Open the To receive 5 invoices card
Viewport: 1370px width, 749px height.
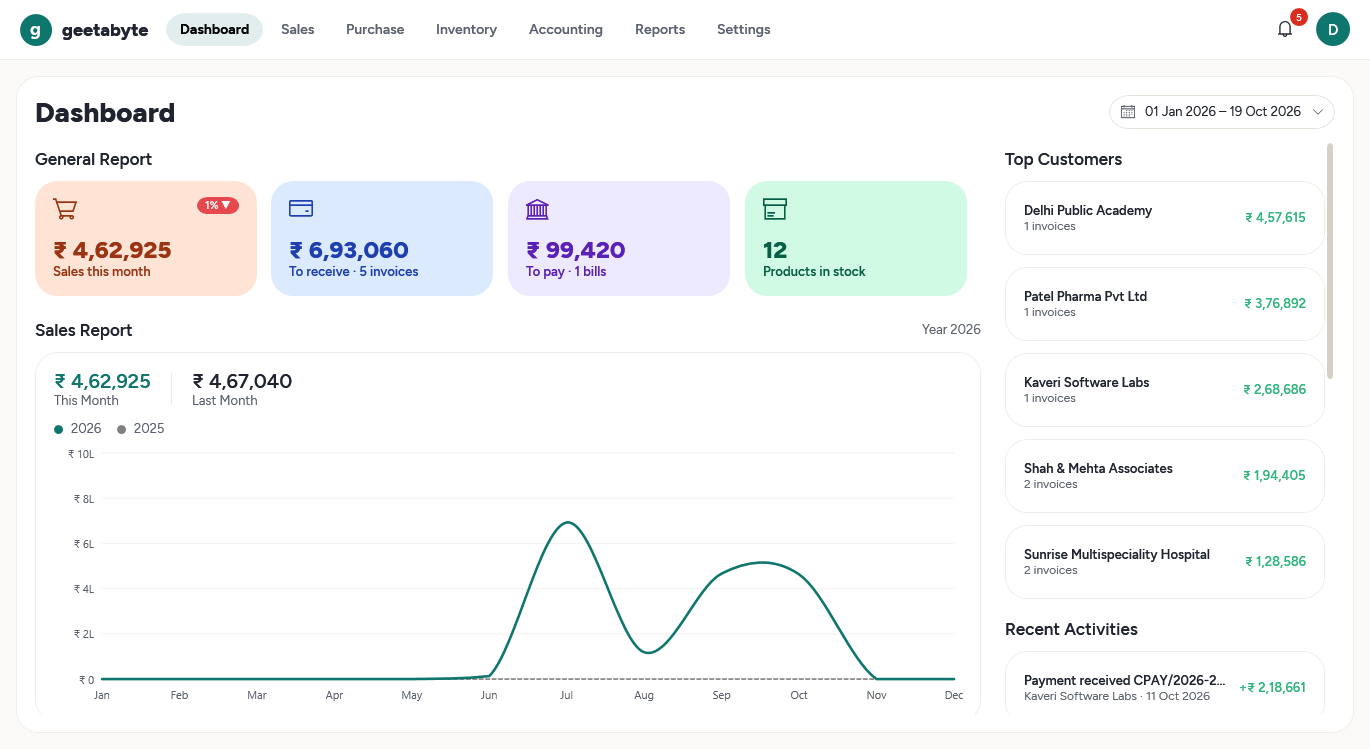coord(382,238)
